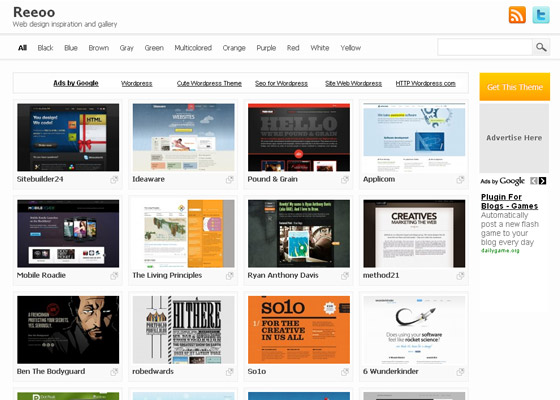Filter gallery by White
Screen dimensions: 560x400
point(320,48)
